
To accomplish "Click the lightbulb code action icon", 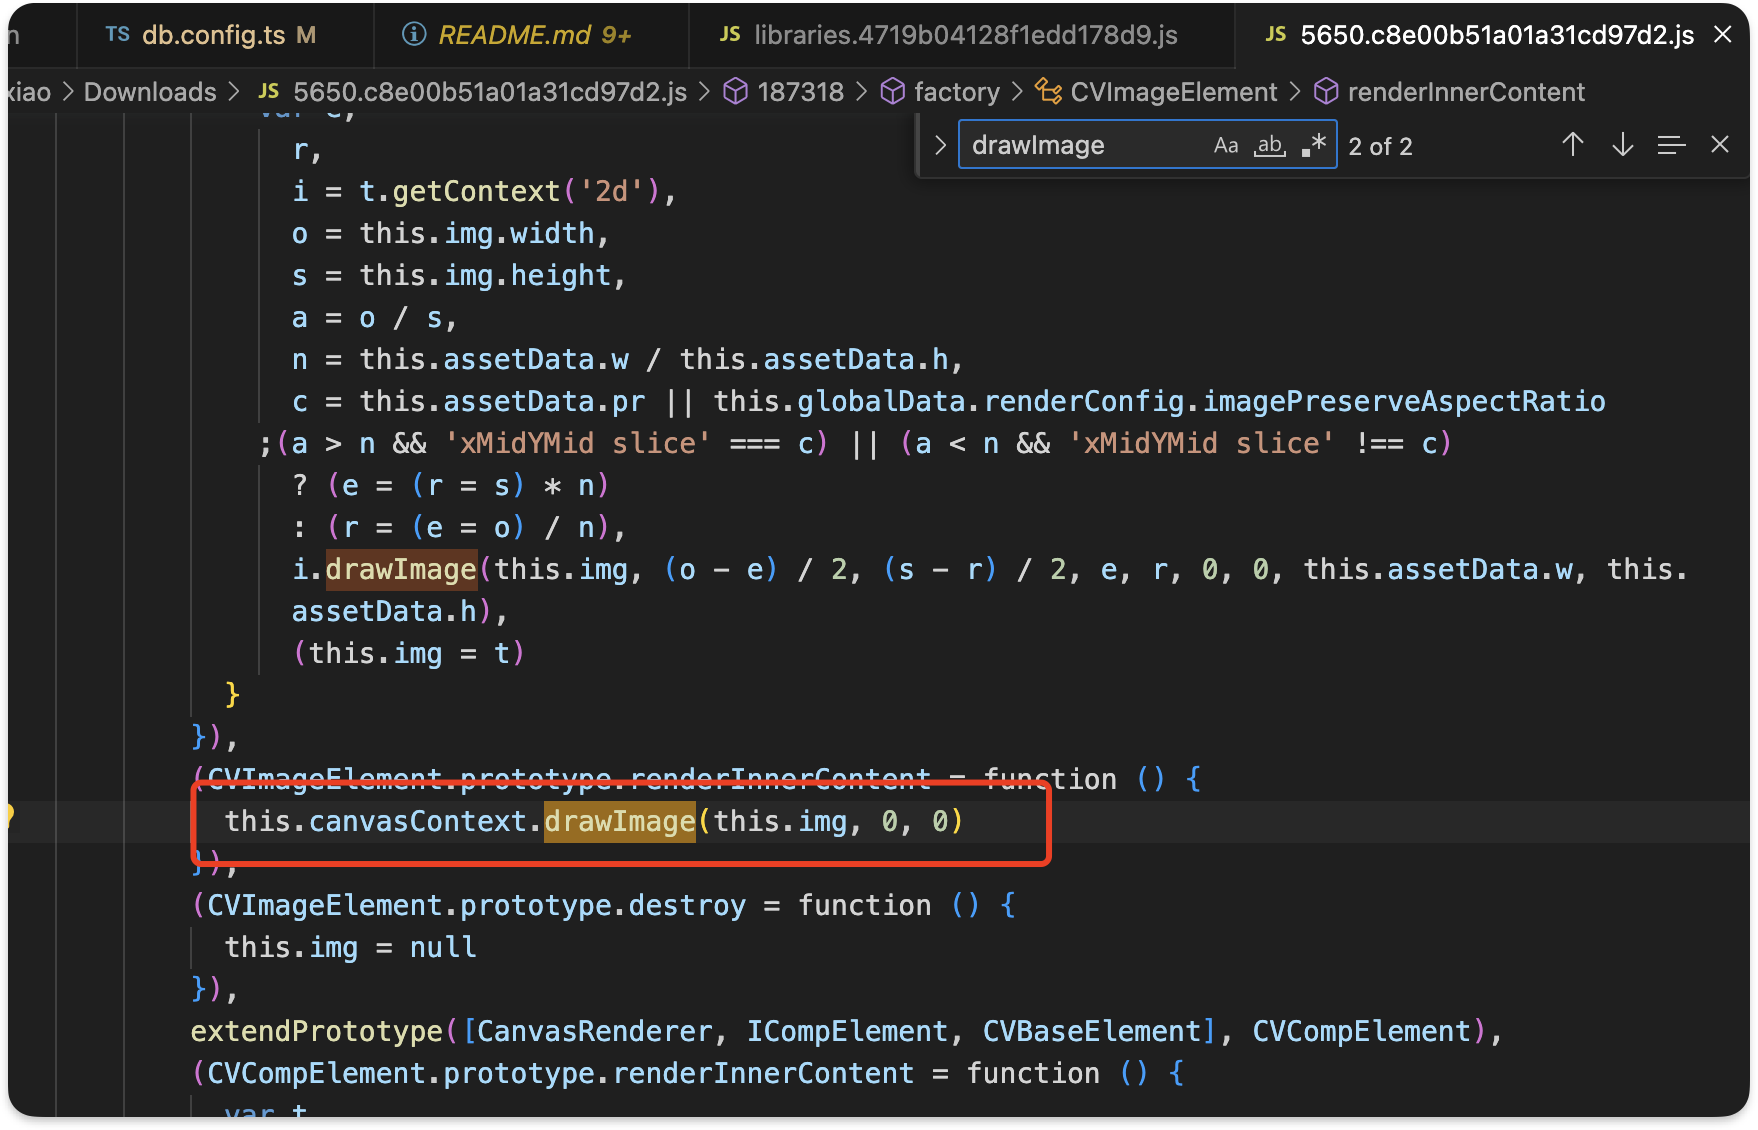I will coord(10,815).
